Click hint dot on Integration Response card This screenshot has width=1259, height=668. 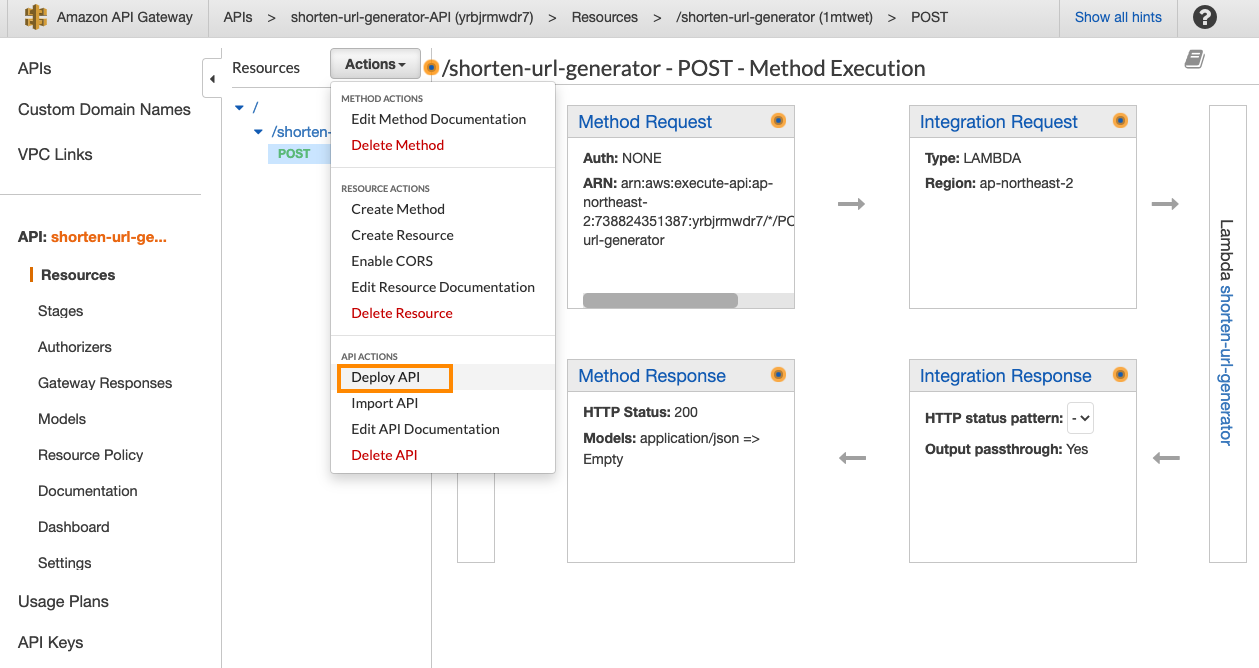pos(1120,375)
